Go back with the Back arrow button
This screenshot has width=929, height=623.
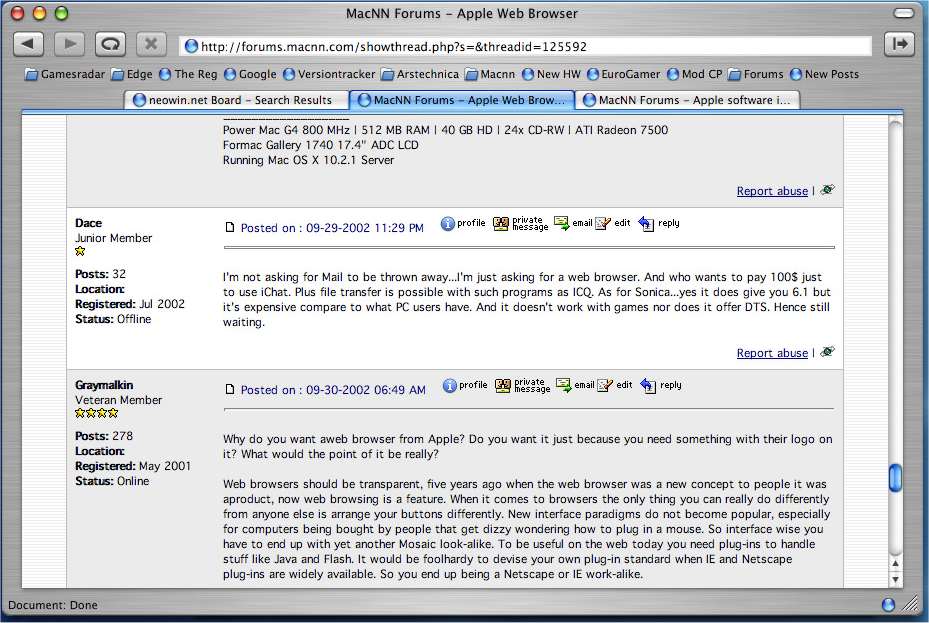(28, 44)
